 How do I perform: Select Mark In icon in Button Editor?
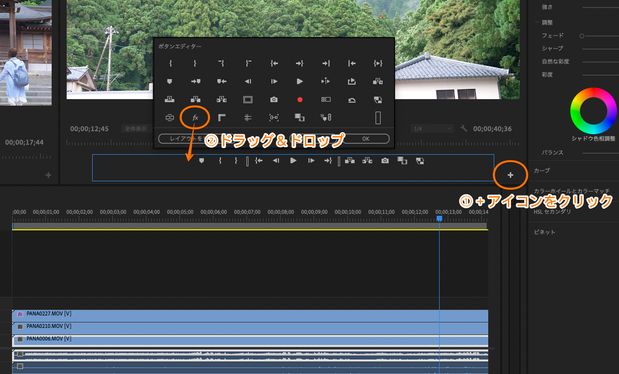(170, 63)
